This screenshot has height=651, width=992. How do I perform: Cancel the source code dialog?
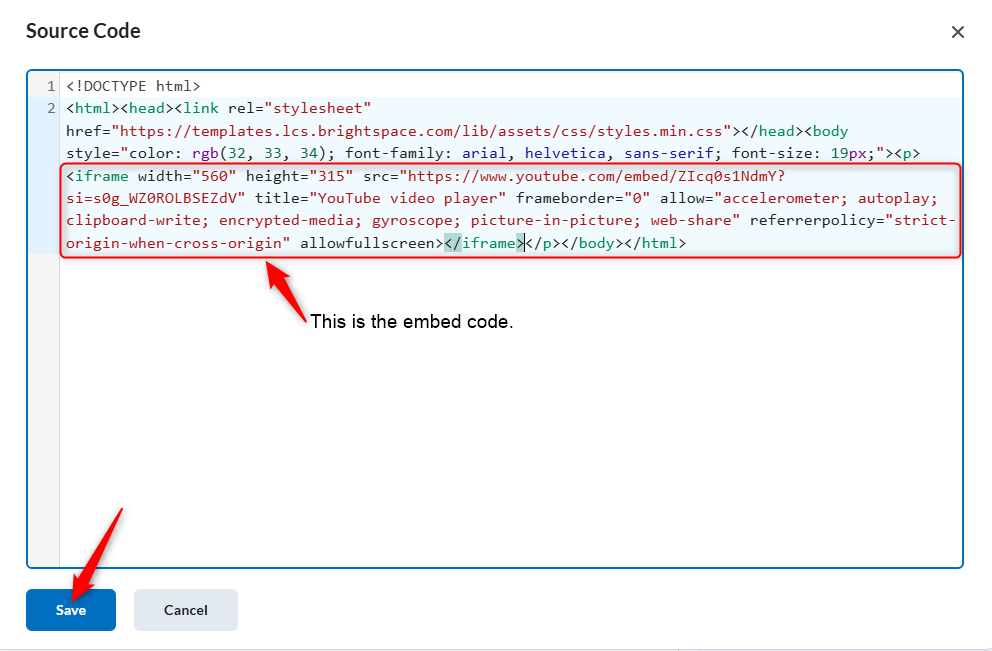[185, 610]
